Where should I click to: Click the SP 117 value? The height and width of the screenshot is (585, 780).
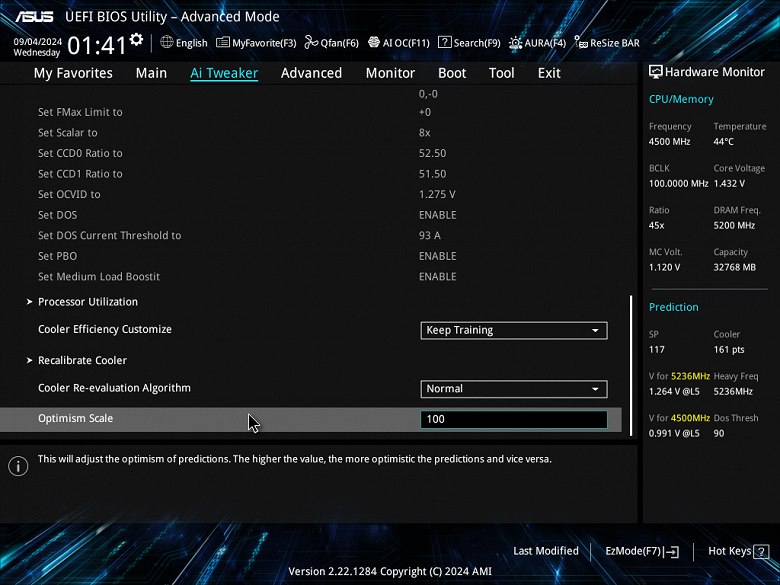coord(656,350)
